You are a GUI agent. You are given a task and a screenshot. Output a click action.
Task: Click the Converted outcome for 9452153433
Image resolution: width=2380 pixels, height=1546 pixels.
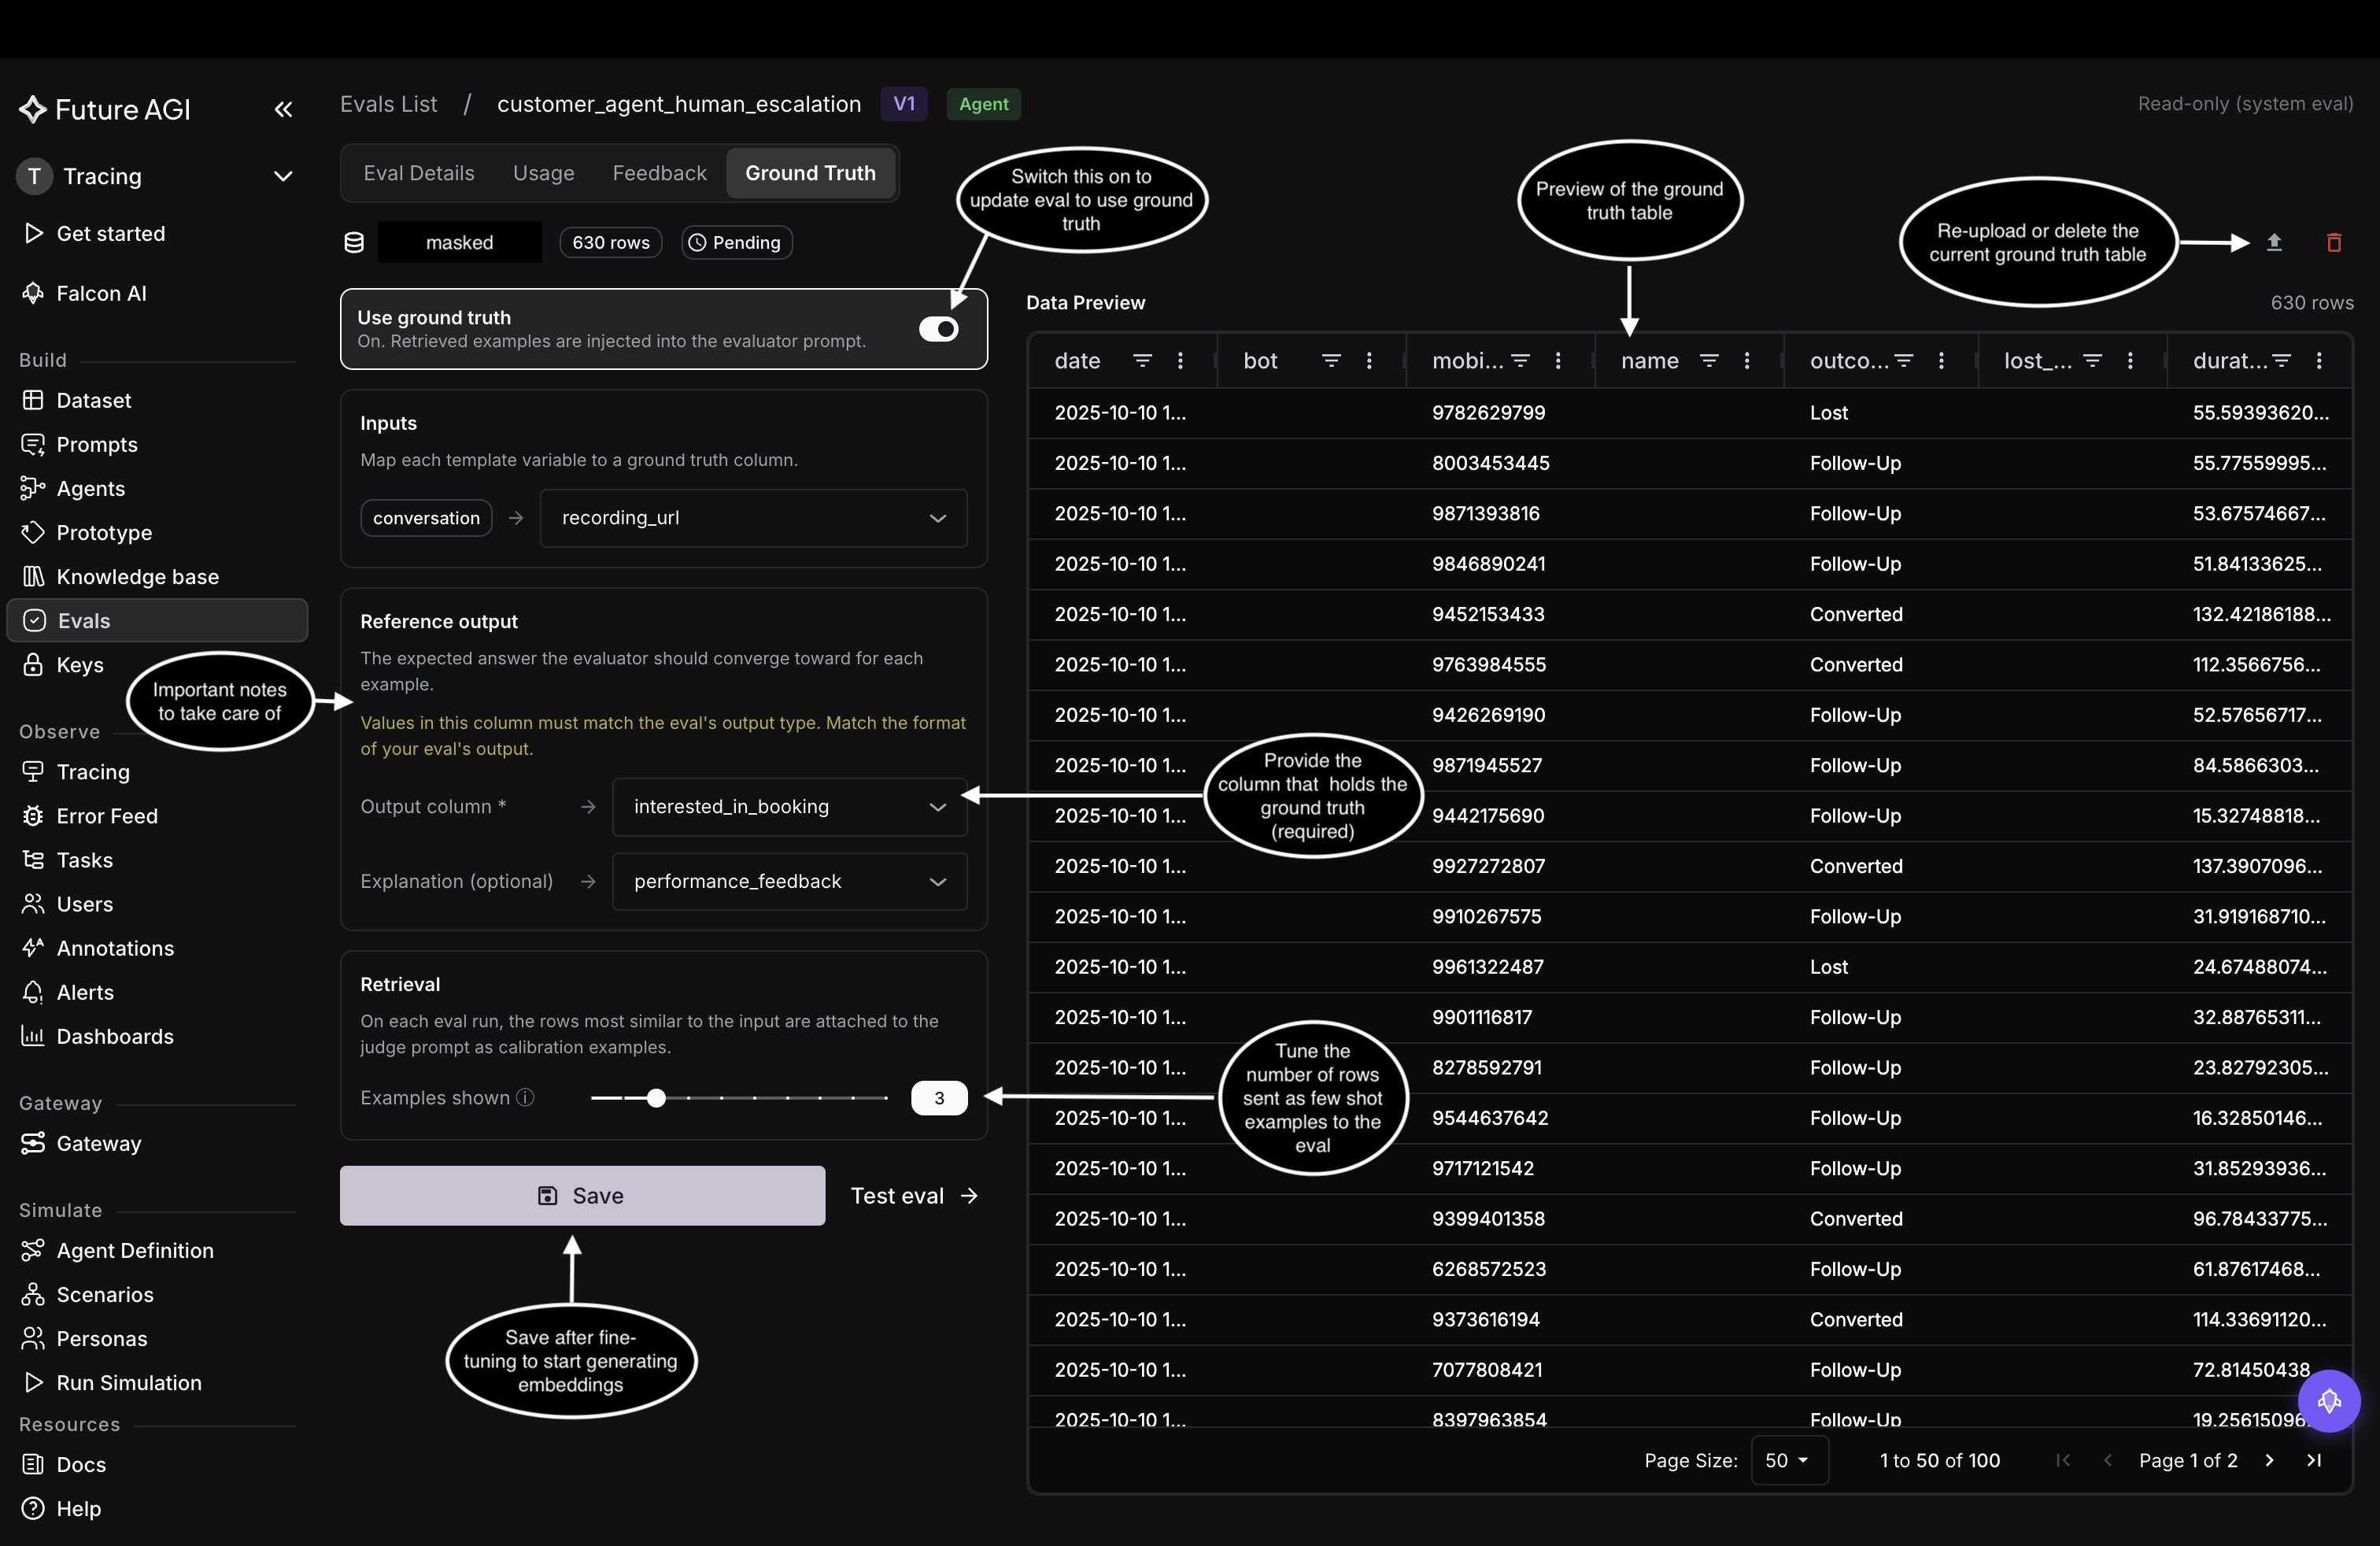(1856, 614)
